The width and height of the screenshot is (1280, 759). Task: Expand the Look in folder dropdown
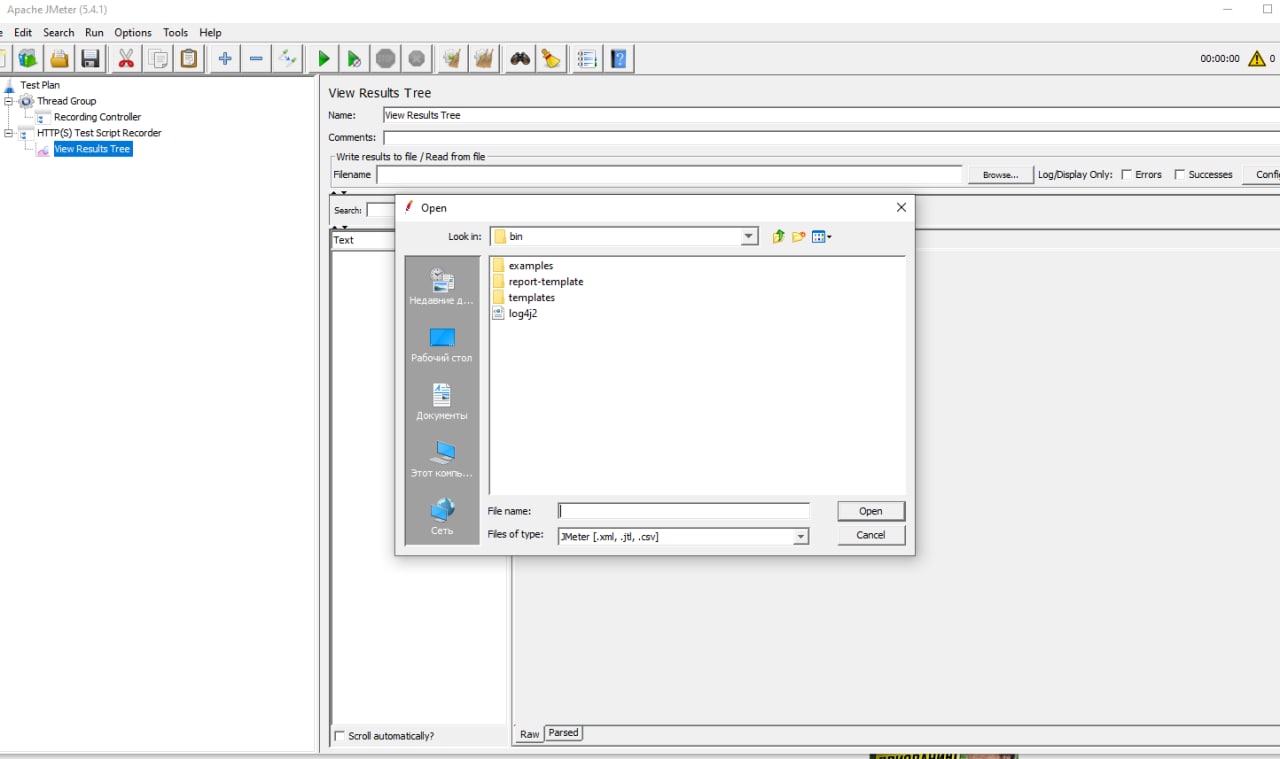click(x=749, y=237)
